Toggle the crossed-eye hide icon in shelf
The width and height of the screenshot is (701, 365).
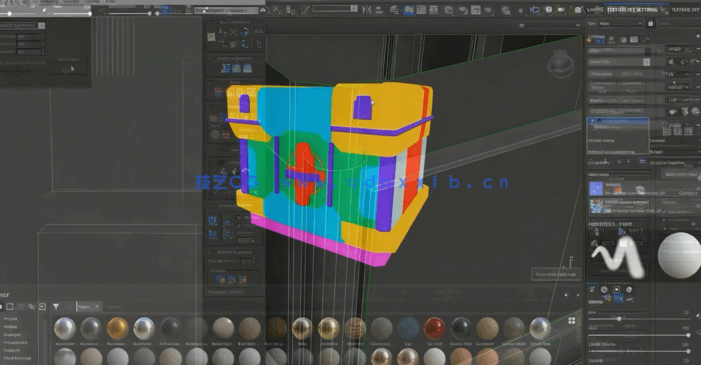click(31, 306)
